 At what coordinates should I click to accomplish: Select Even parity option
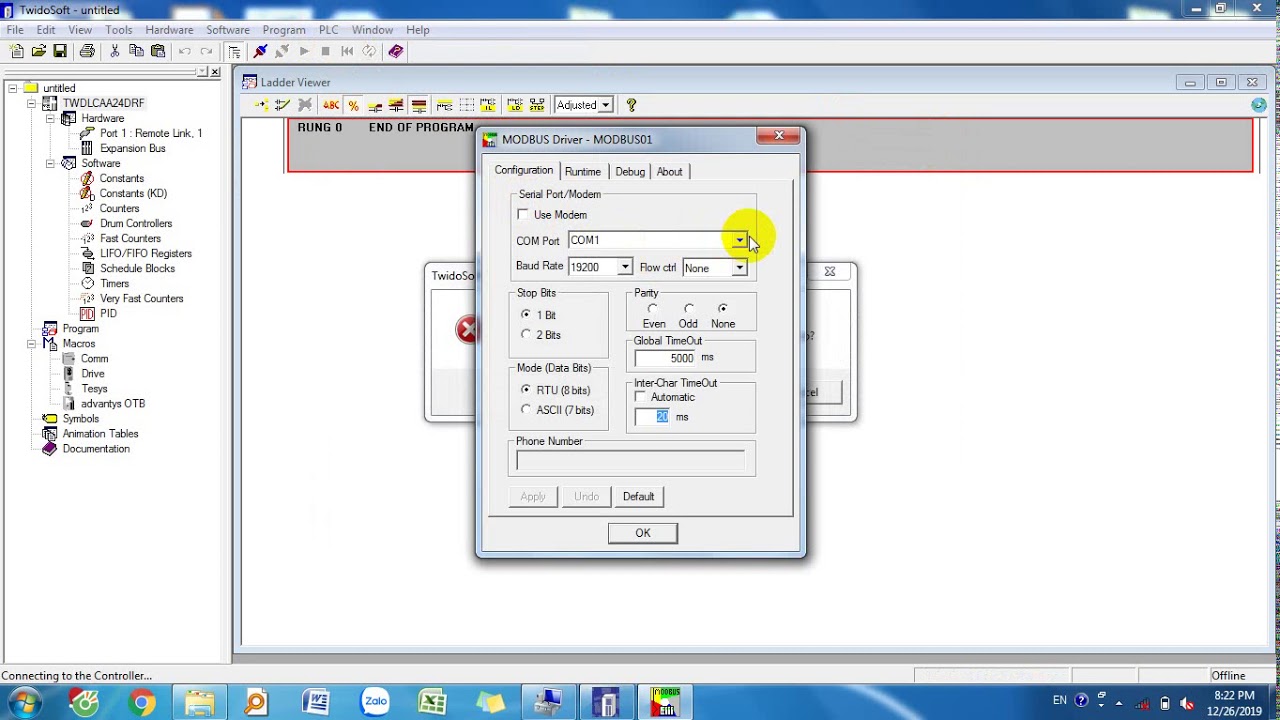tap(653, 309)
